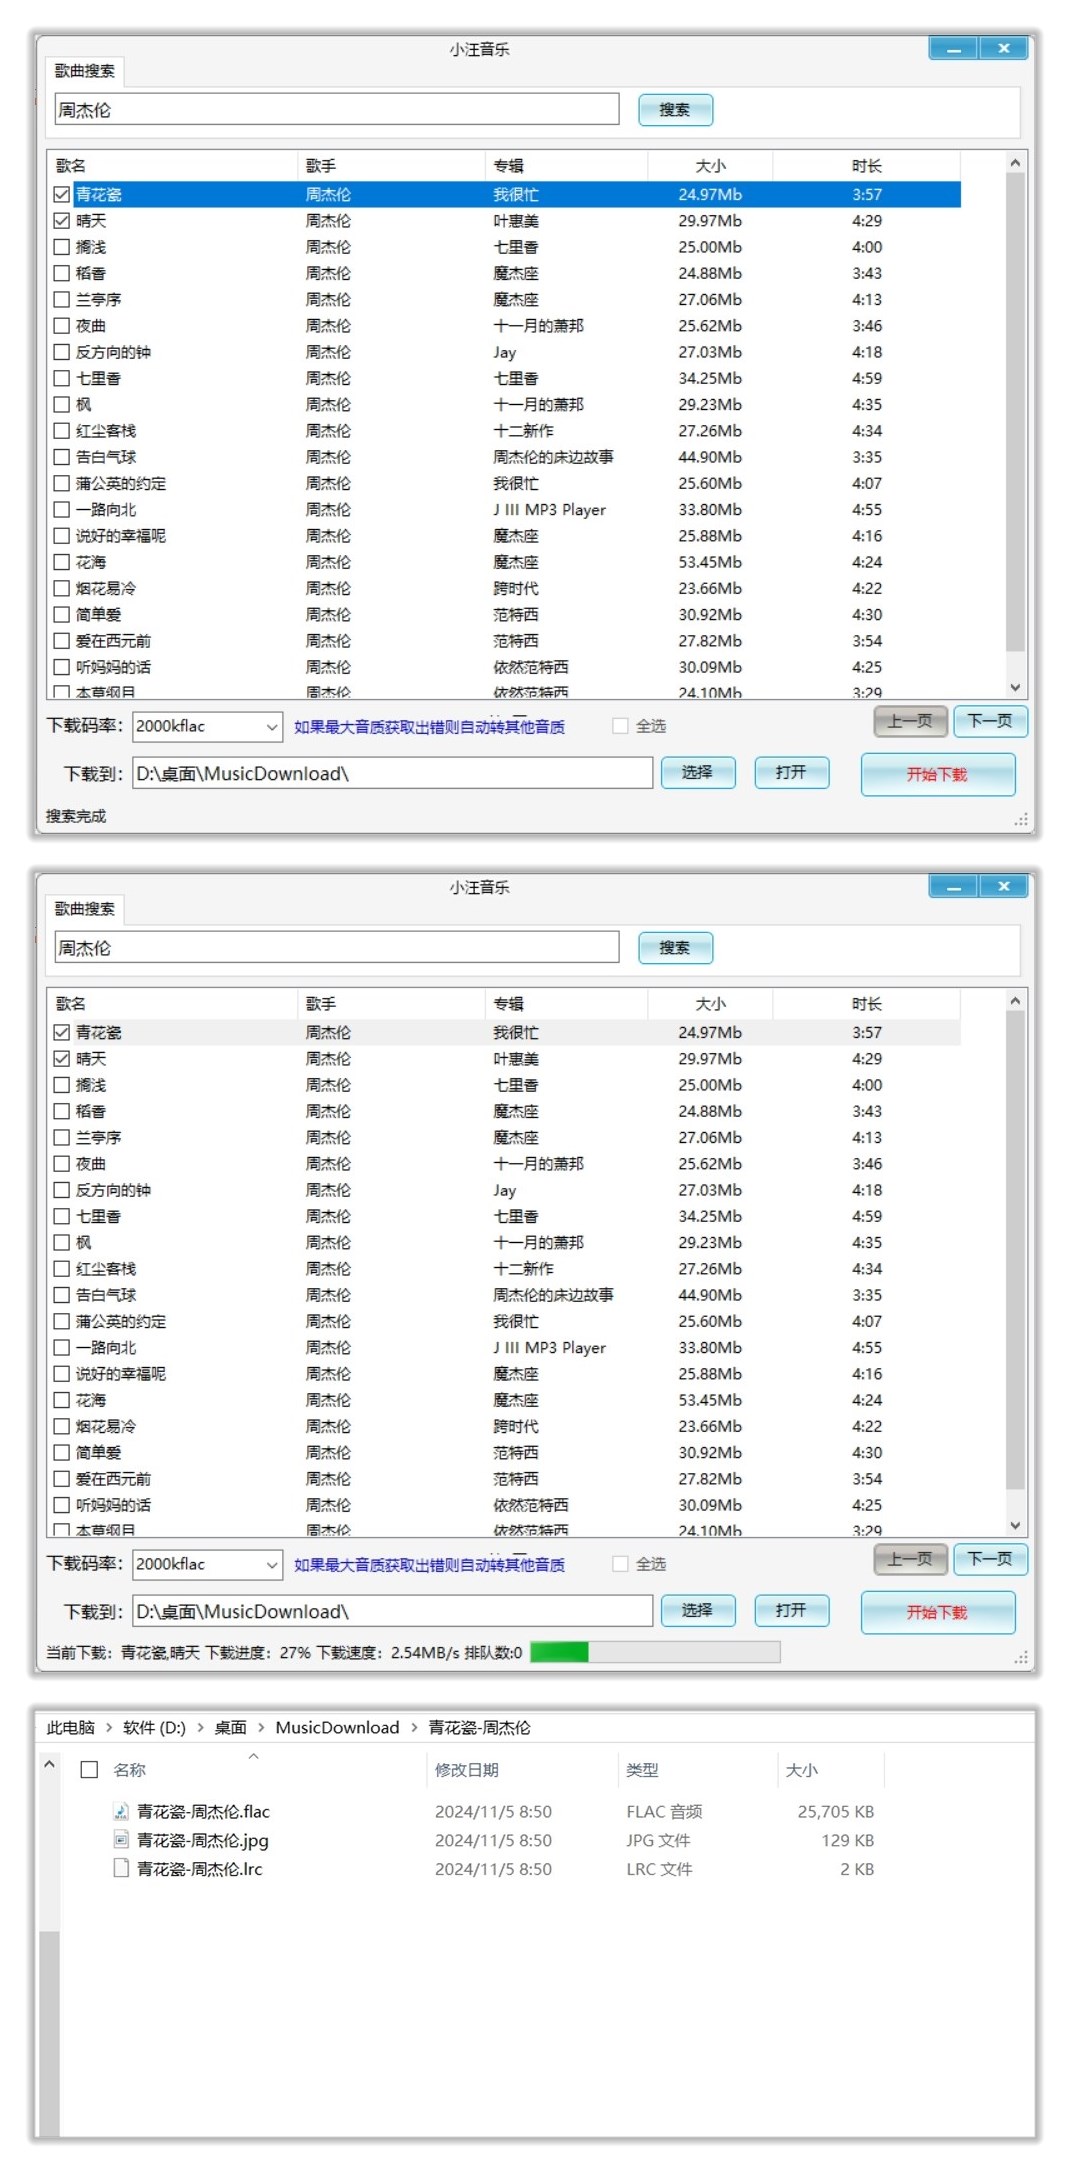
Task: Go to 桌面 in the explorer breadcrumb path
Action: [x=230, y=1727]
